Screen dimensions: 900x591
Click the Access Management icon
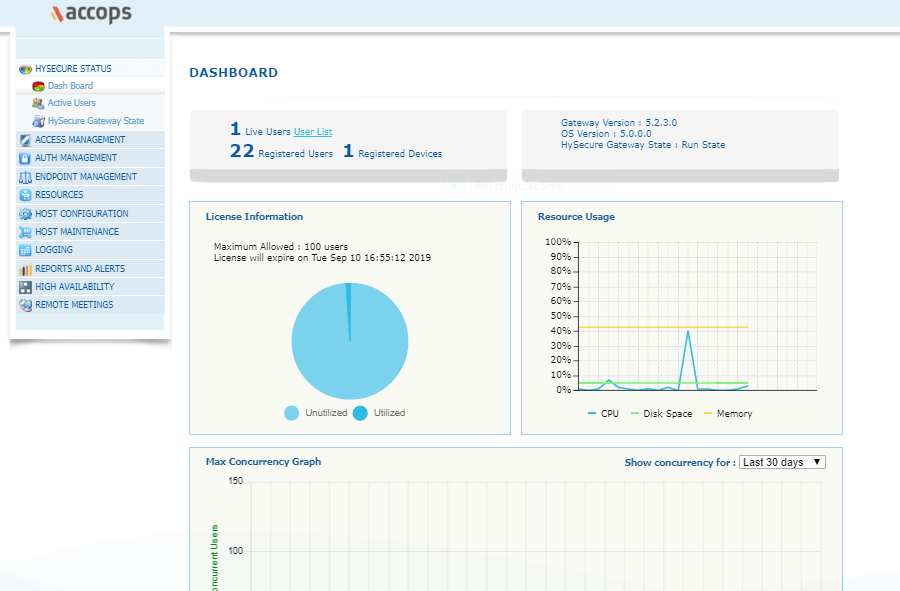coord(25,140)
